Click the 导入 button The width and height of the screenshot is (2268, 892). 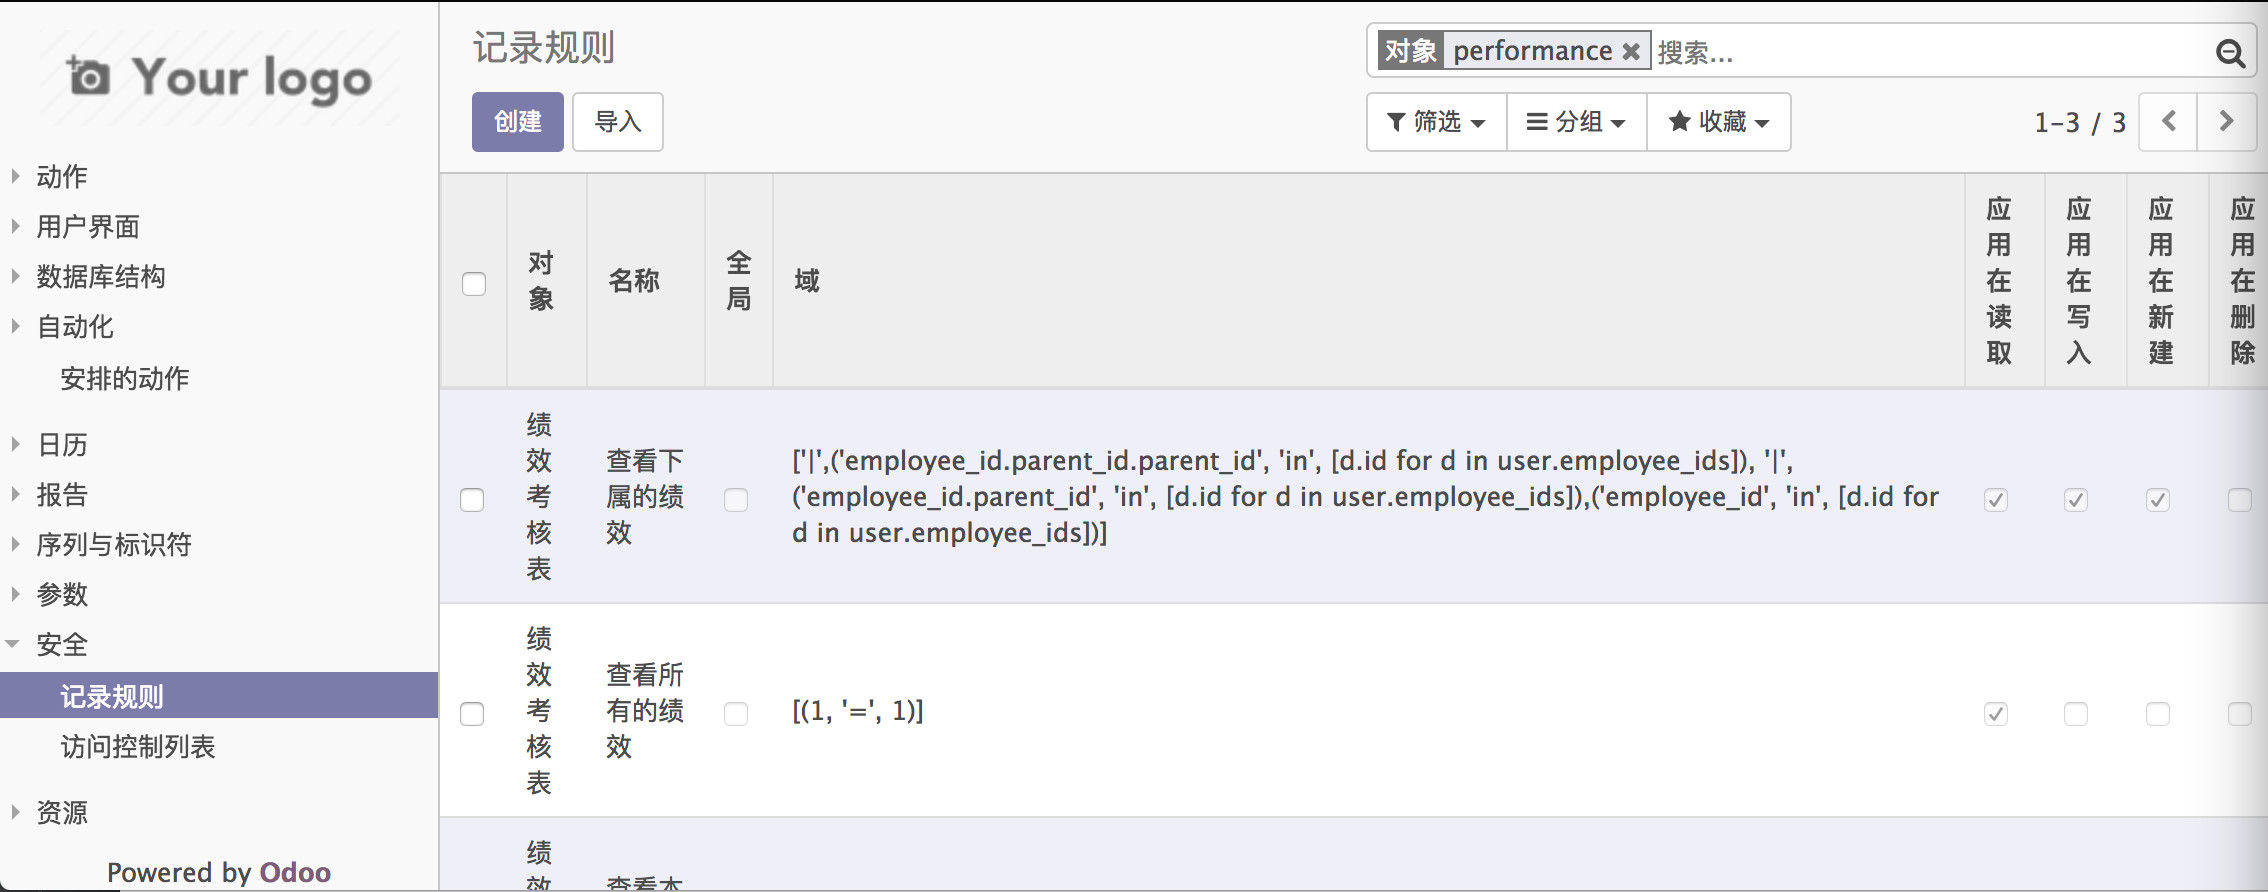(618, 122)
